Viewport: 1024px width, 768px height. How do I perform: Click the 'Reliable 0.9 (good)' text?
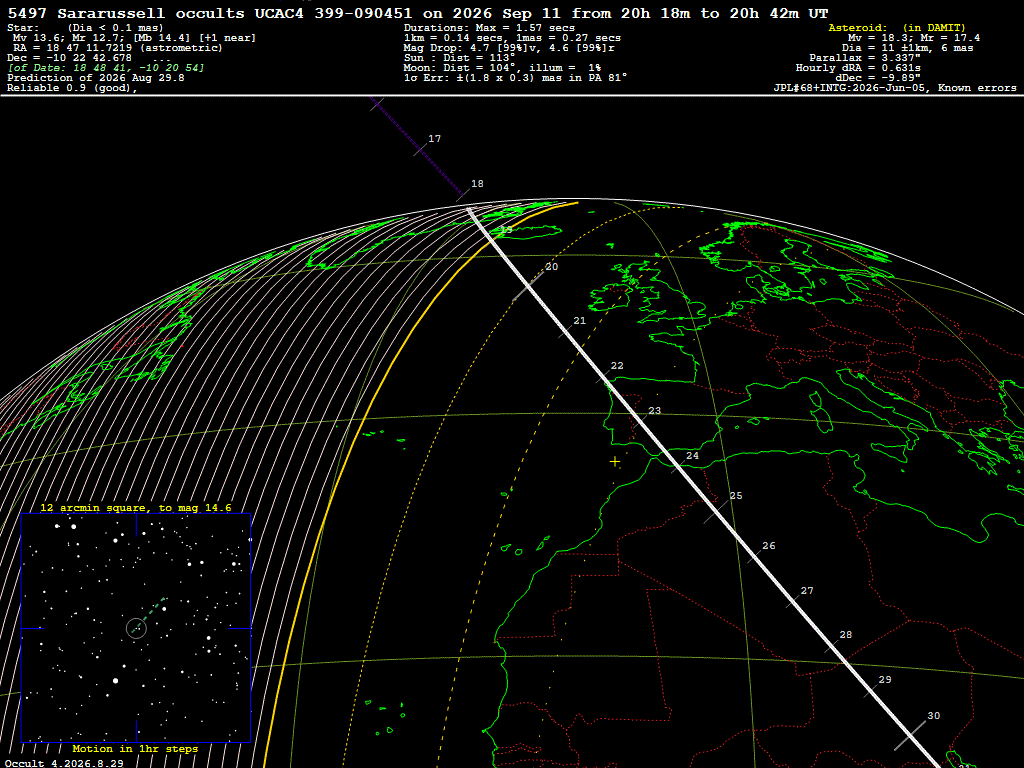(72, 88)
